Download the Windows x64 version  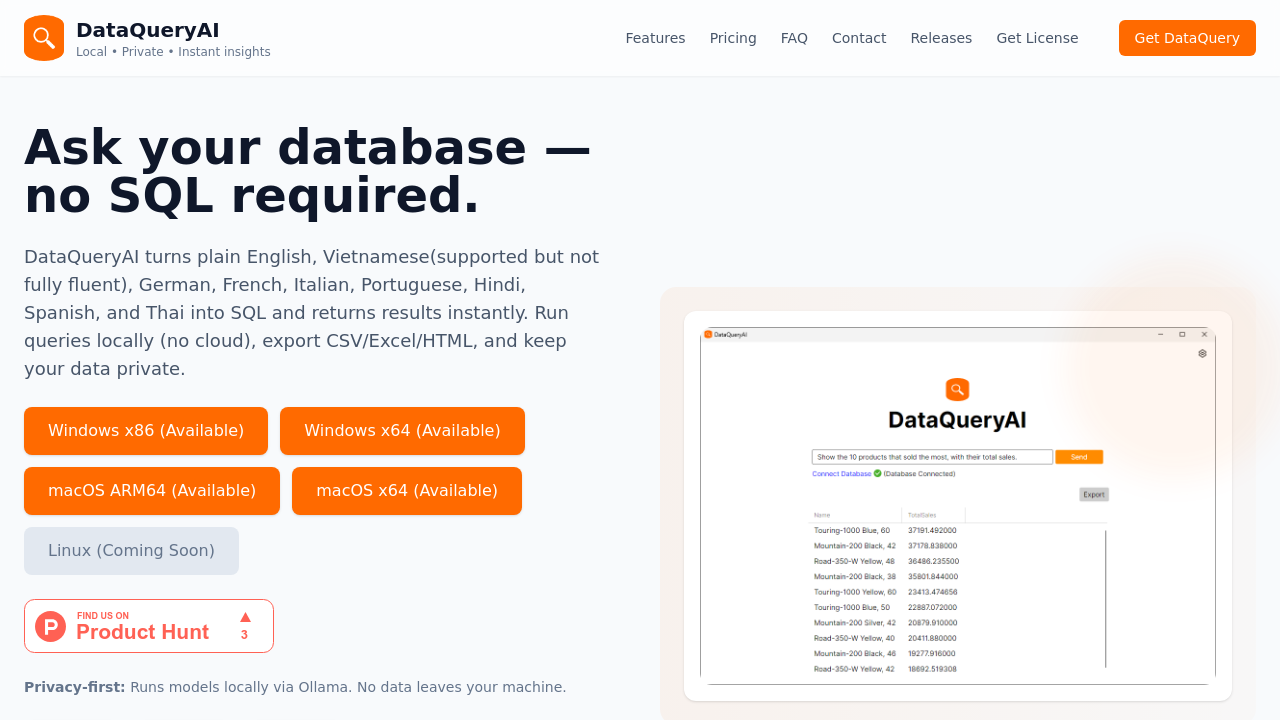click(x=402, y=431)
